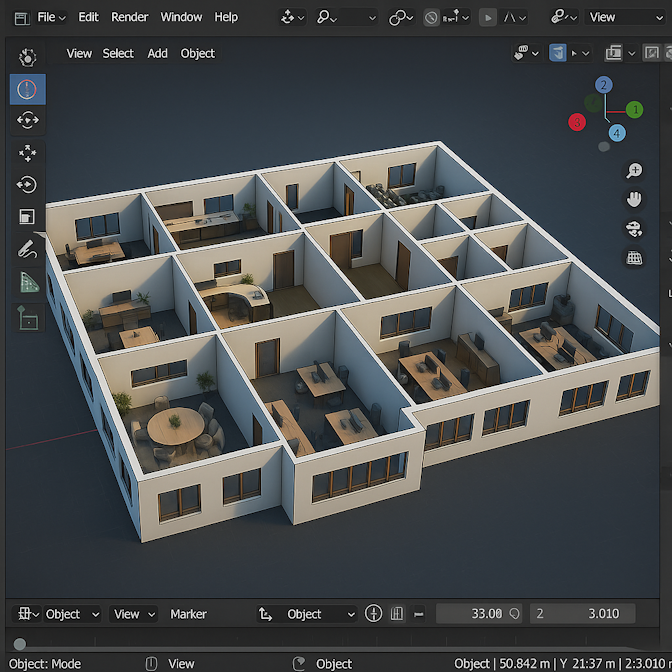This screenshot has width=672, height=672.
Task: Open the Window menu
Action: tap(181, 17)
